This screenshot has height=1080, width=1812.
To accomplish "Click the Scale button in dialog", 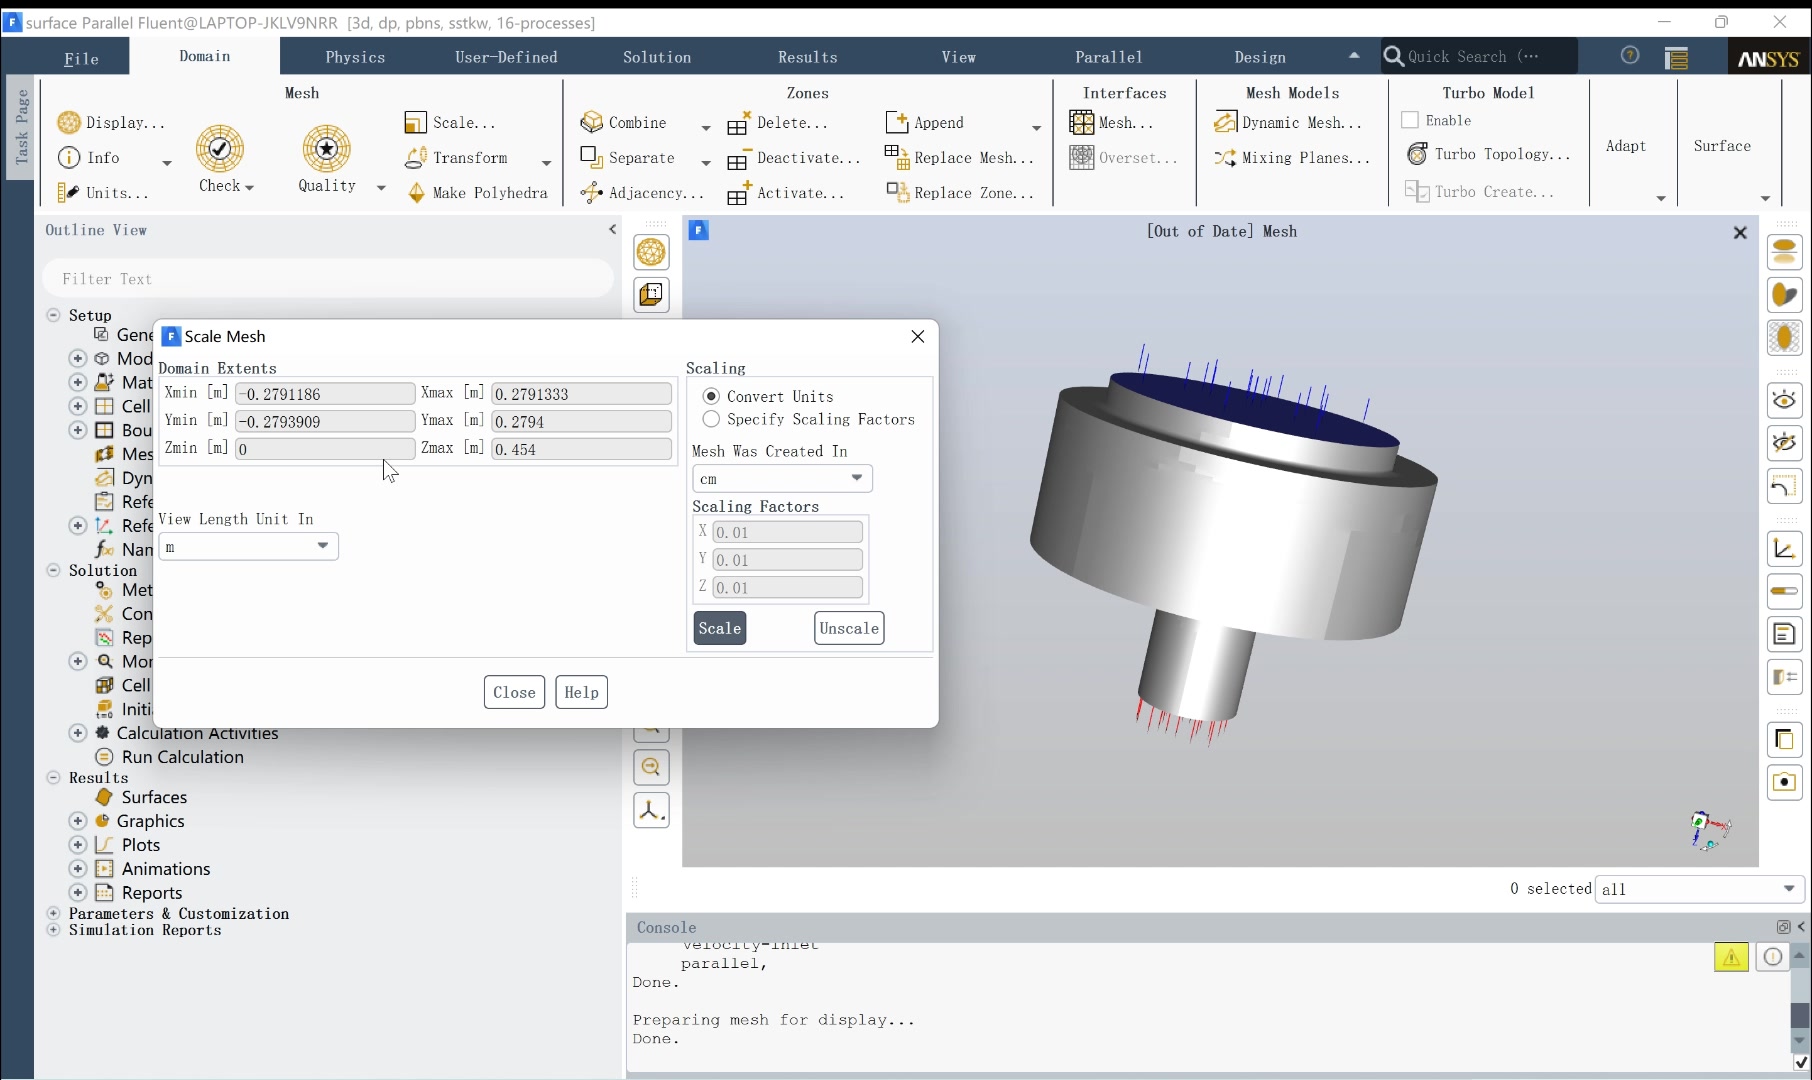I will point(720,628).
